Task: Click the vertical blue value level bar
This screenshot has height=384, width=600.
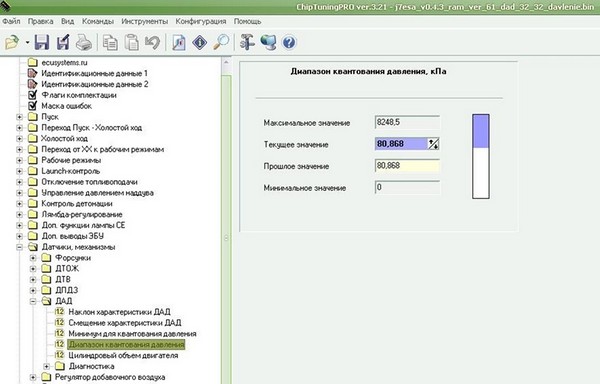Action: click(481, 156)
